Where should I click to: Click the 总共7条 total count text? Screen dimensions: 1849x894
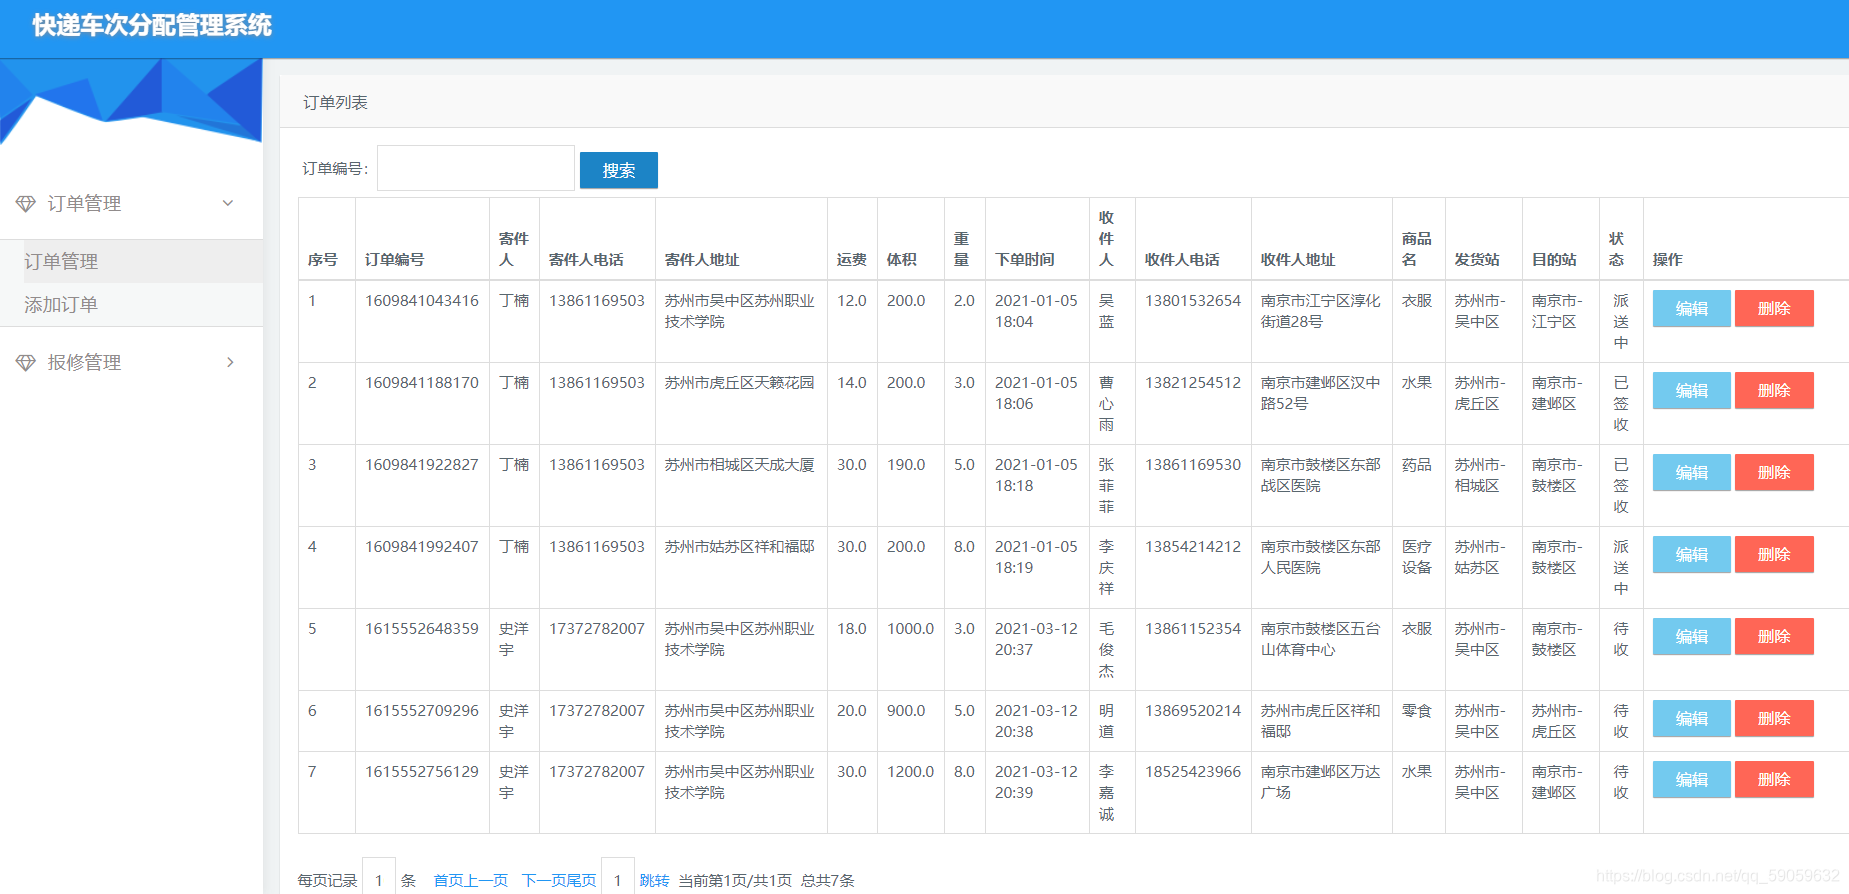[828, 881]
